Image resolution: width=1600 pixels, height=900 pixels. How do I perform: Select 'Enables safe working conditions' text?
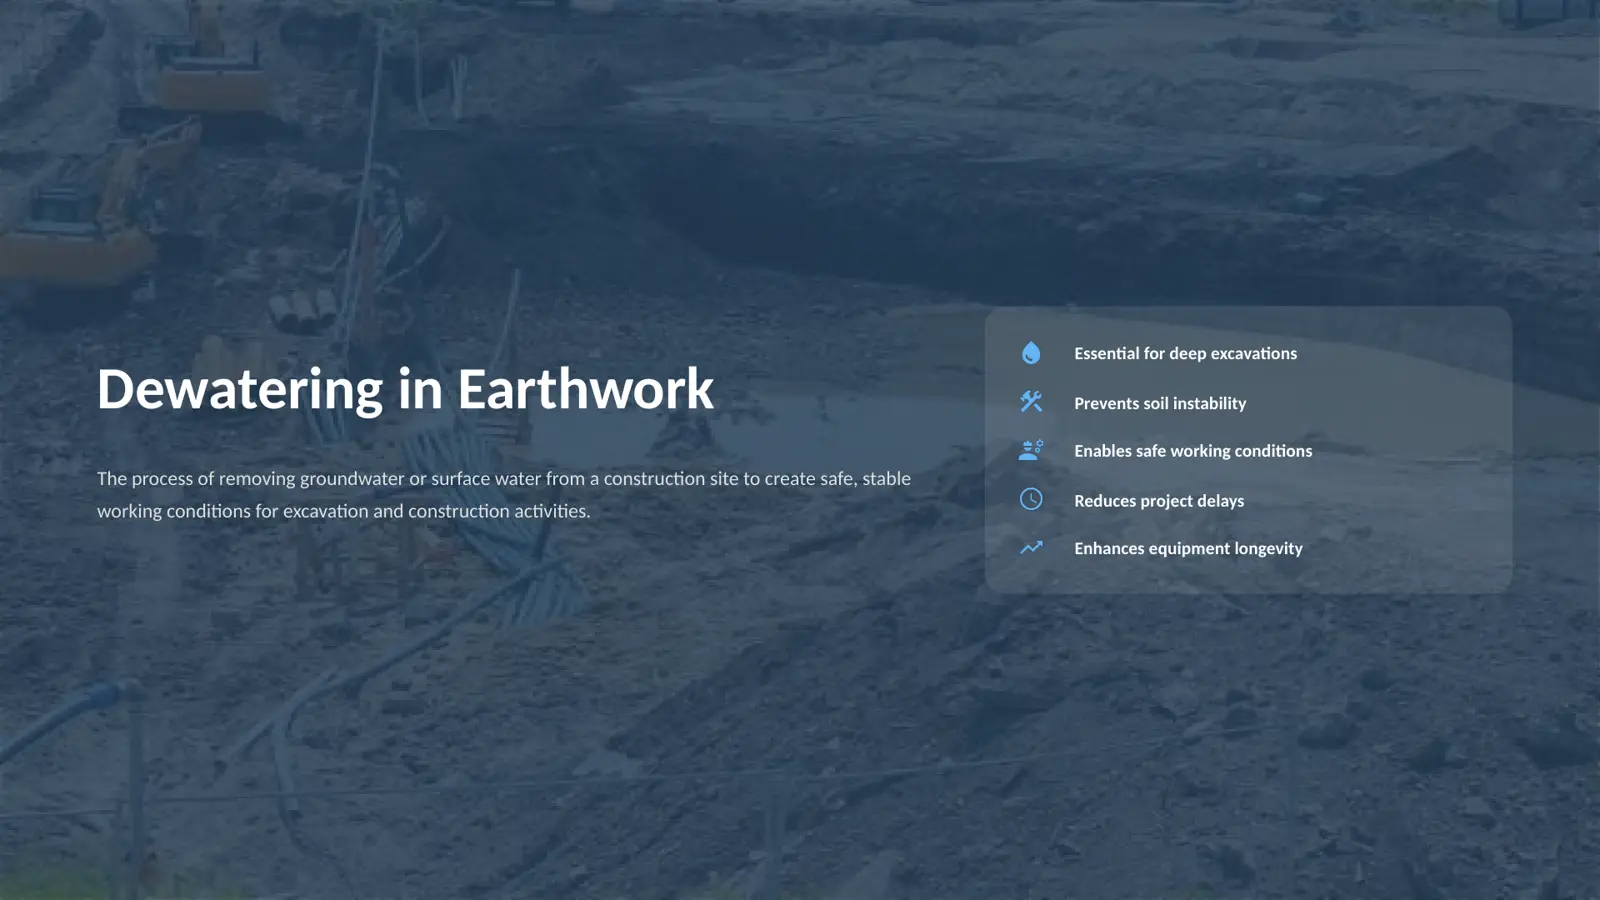tap(1193, 451)
